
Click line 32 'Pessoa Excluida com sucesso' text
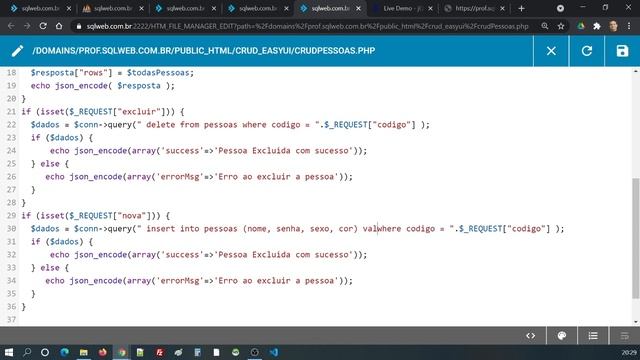[285, 255]
